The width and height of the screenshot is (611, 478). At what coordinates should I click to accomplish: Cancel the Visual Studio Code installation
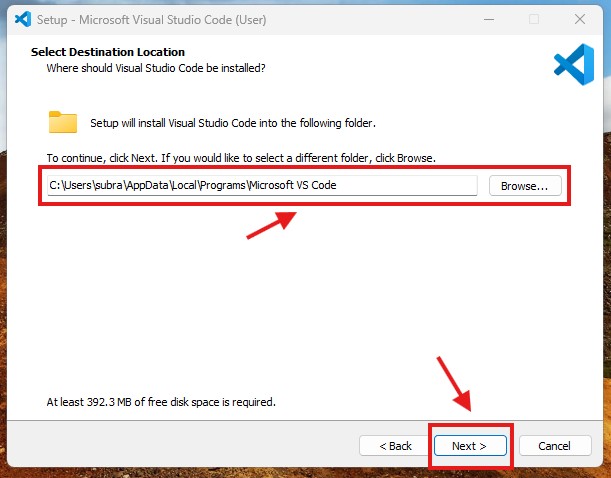click(x=553, y=445)
